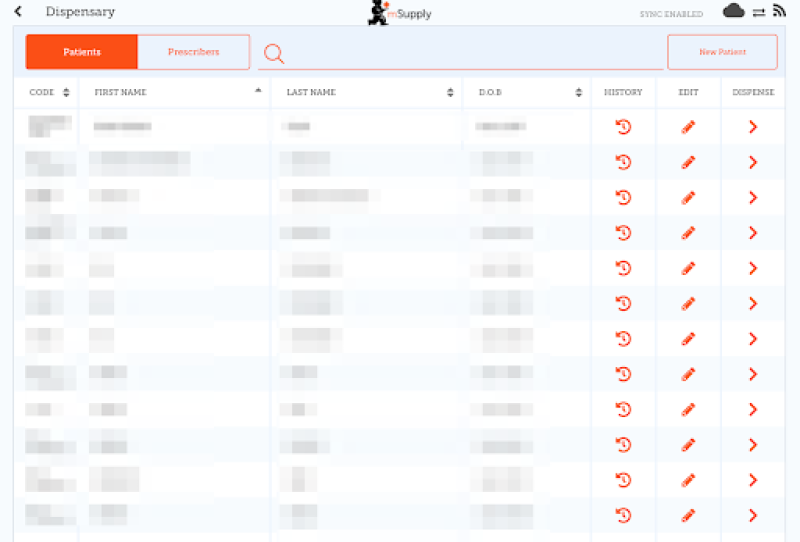
Task: Click the cloud sync icon in the header
Action: point(734,12)
